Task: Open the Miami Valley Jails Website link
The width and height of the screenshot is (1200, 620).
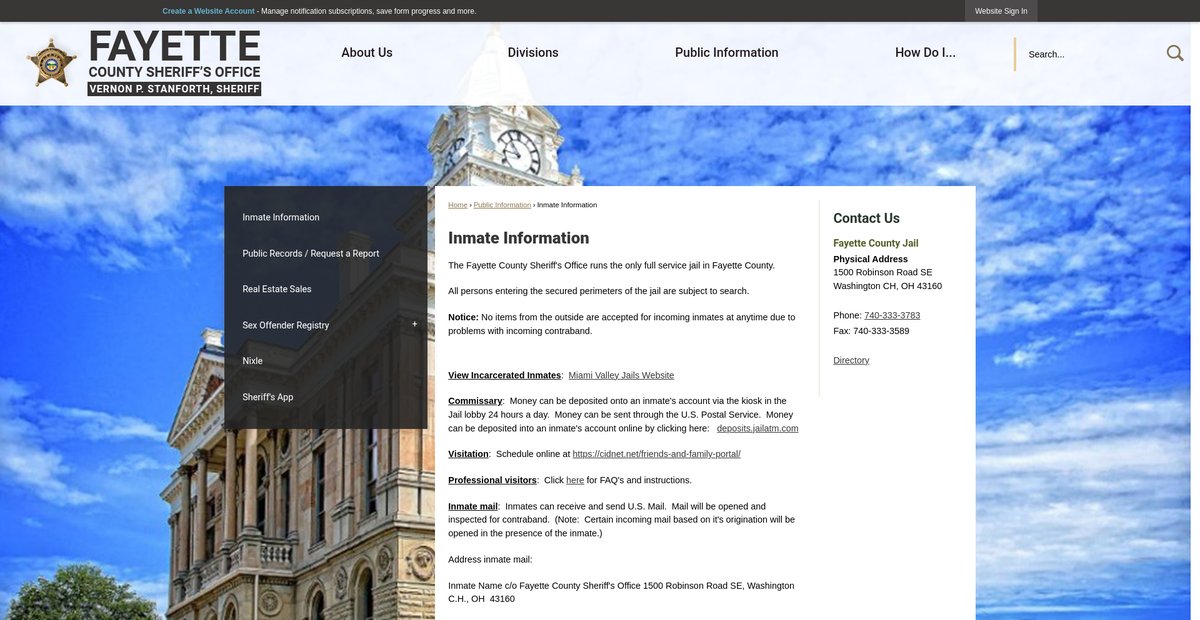Action: 621,375
